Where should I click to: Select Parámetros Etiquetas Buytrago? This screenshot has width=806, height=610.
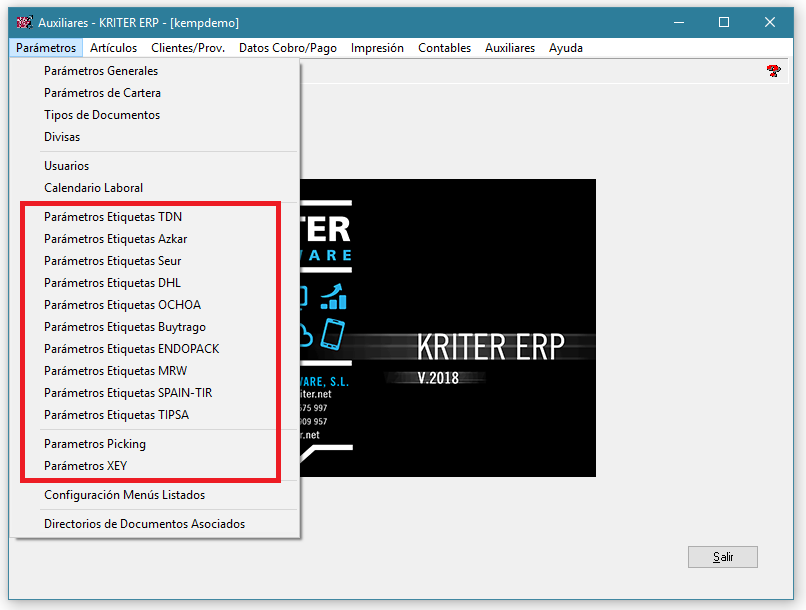tap(155, 327)
